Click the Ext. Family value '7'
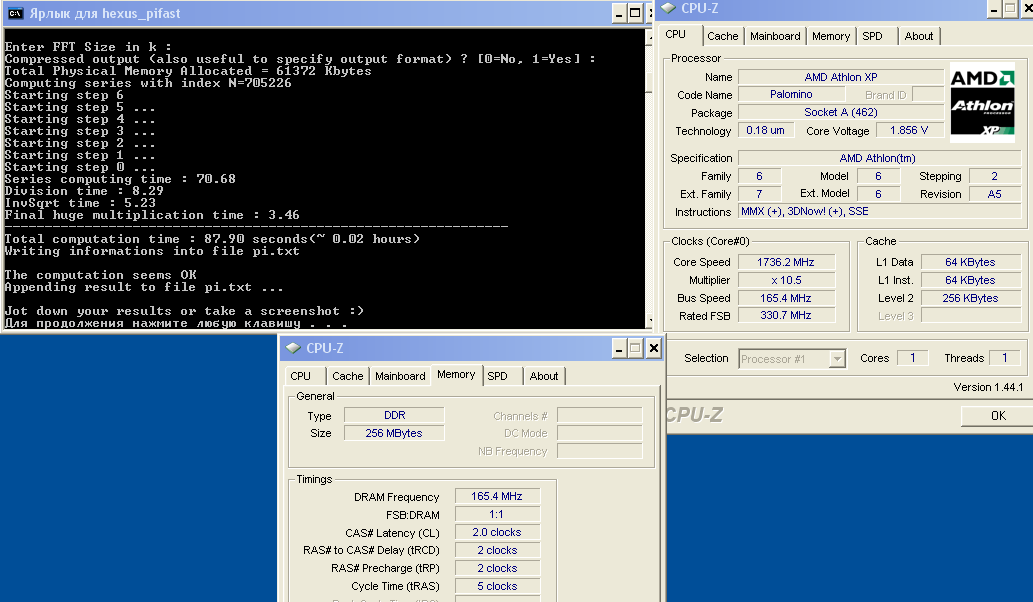The height and width of the screenshot is (602, 1033). coord(760,194)
